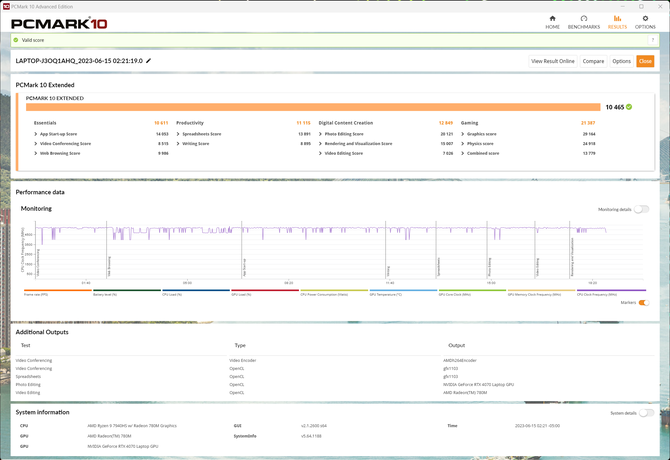Viewport: 670px width, 460px height.
Task: Open the Home icon in navigation
Action: [x=552, y=18]
